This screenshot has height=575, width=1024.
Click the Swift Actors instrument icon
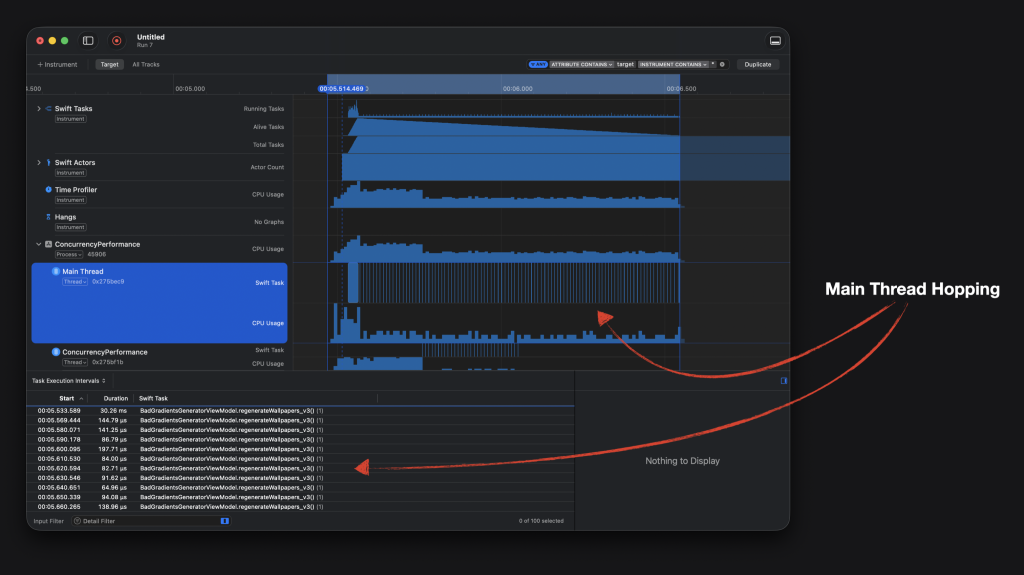pos(48,162)
